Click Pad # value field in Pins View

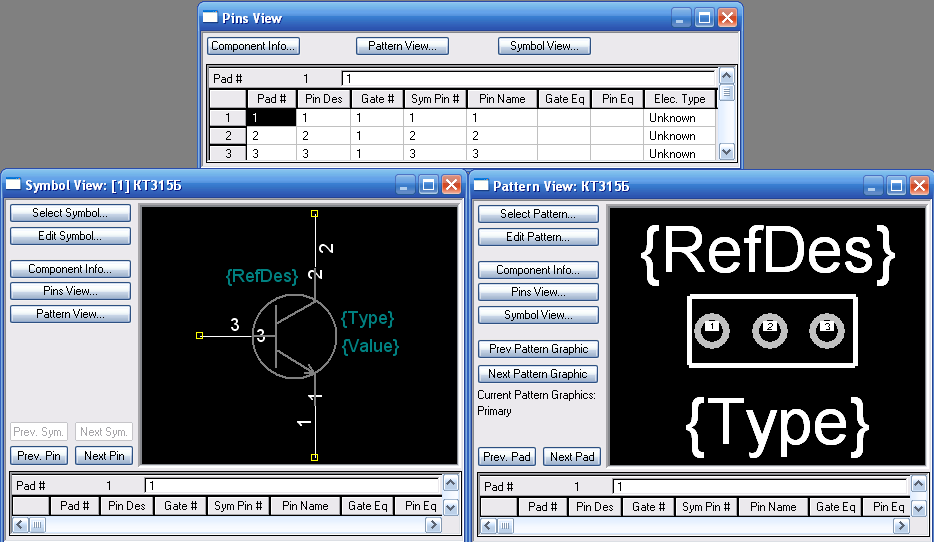(x=528, y=78)
